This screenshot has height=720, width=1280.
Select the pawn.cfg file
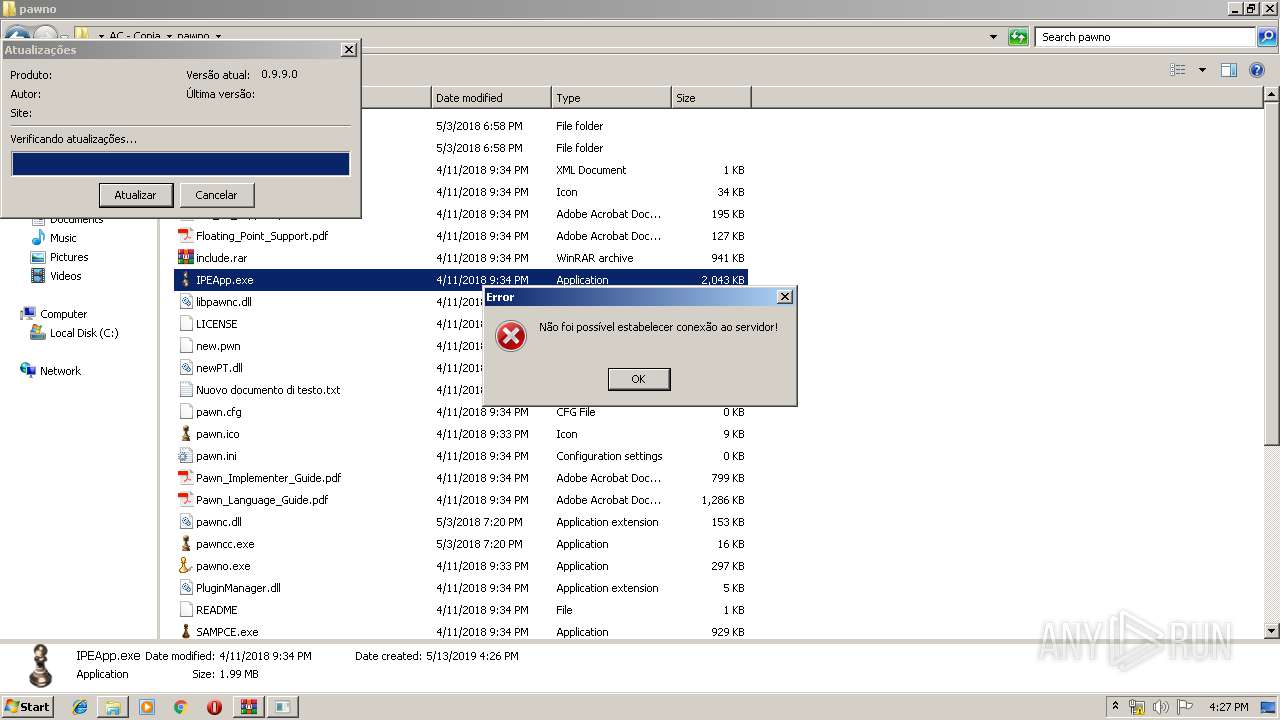[x=218, y=412]
